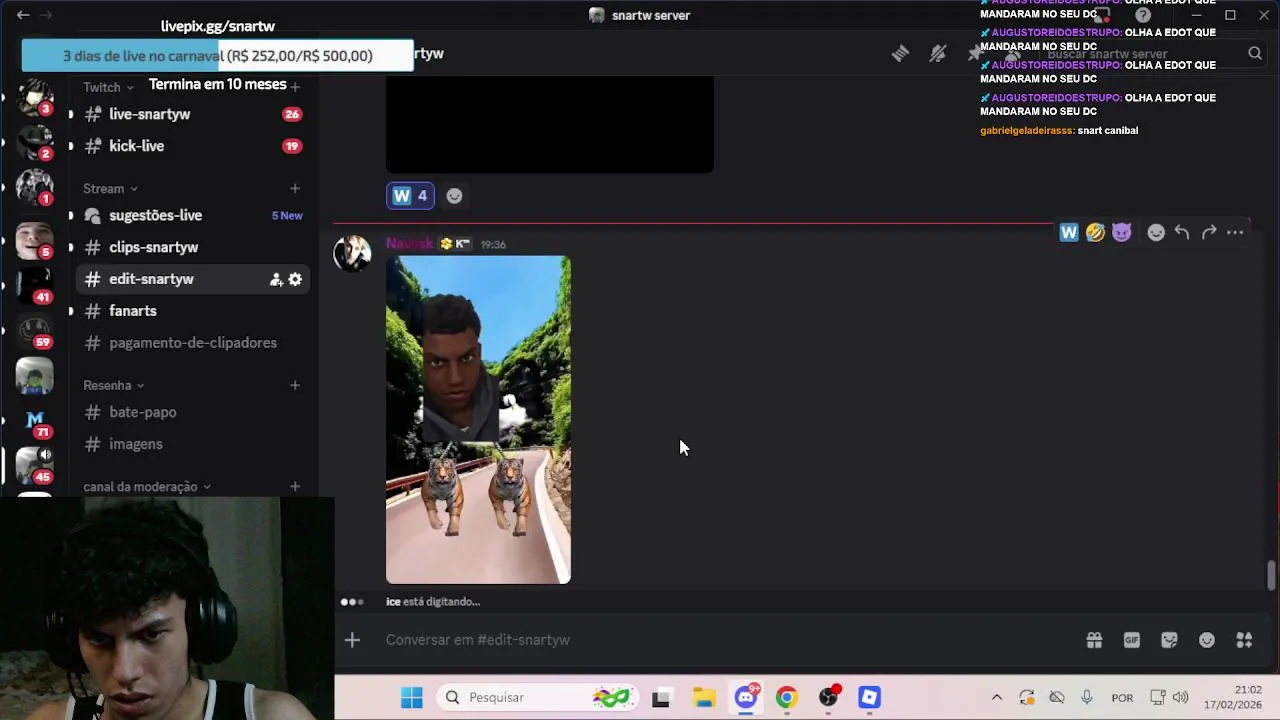1280x720 pixels.
Task: Click the message author avatar
Action: pyautogui.click(x=352, y=253)
